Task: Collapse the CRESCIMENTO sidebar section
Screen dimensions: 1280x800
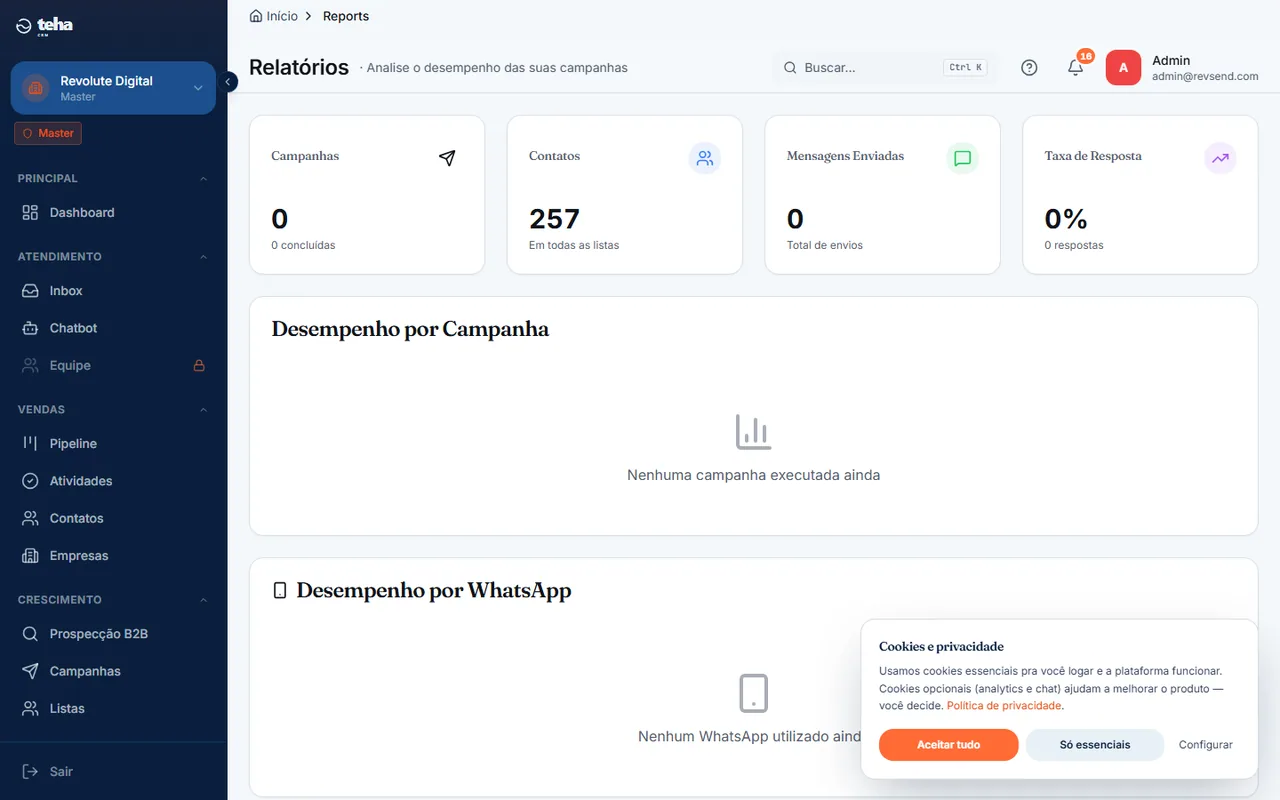Action: click(204, 600)
